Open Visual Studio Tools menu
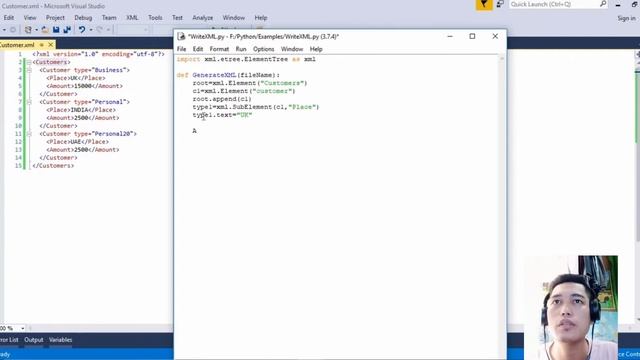 point(155,18)
